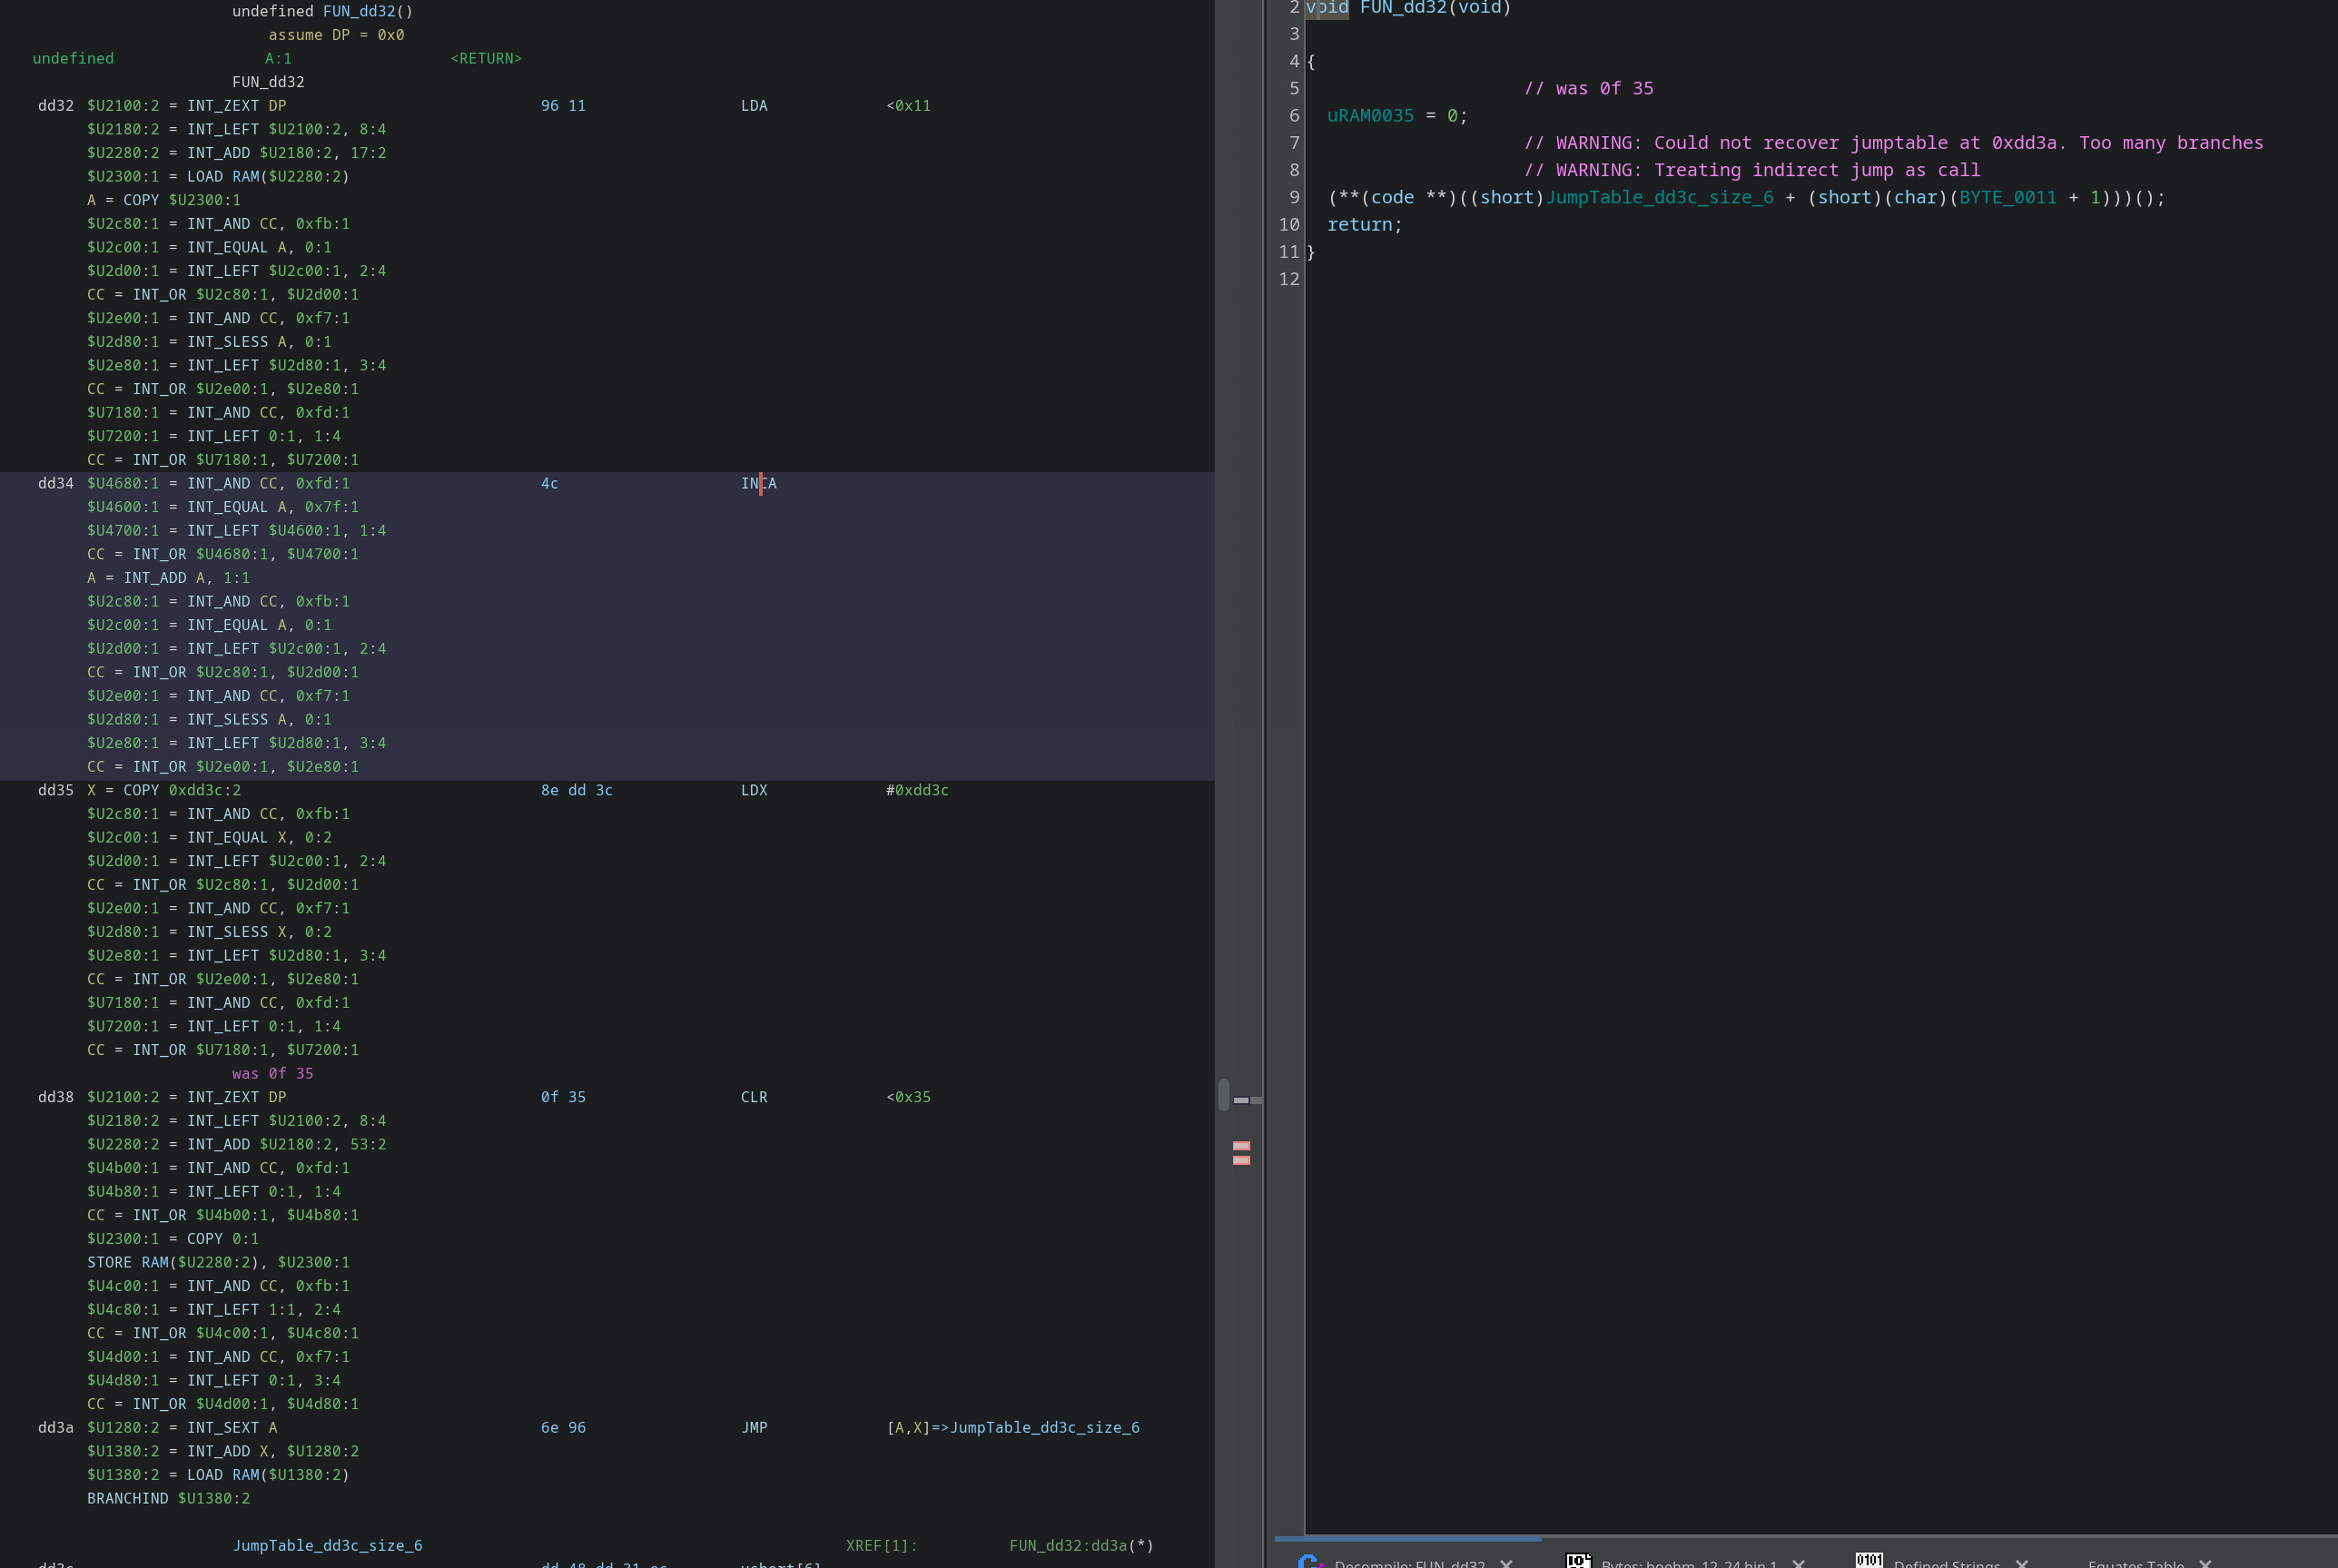Open the Defined Strings tab
Image resolution: width=2338 pixels, height=1568 pixels.
(1945, 1562)
